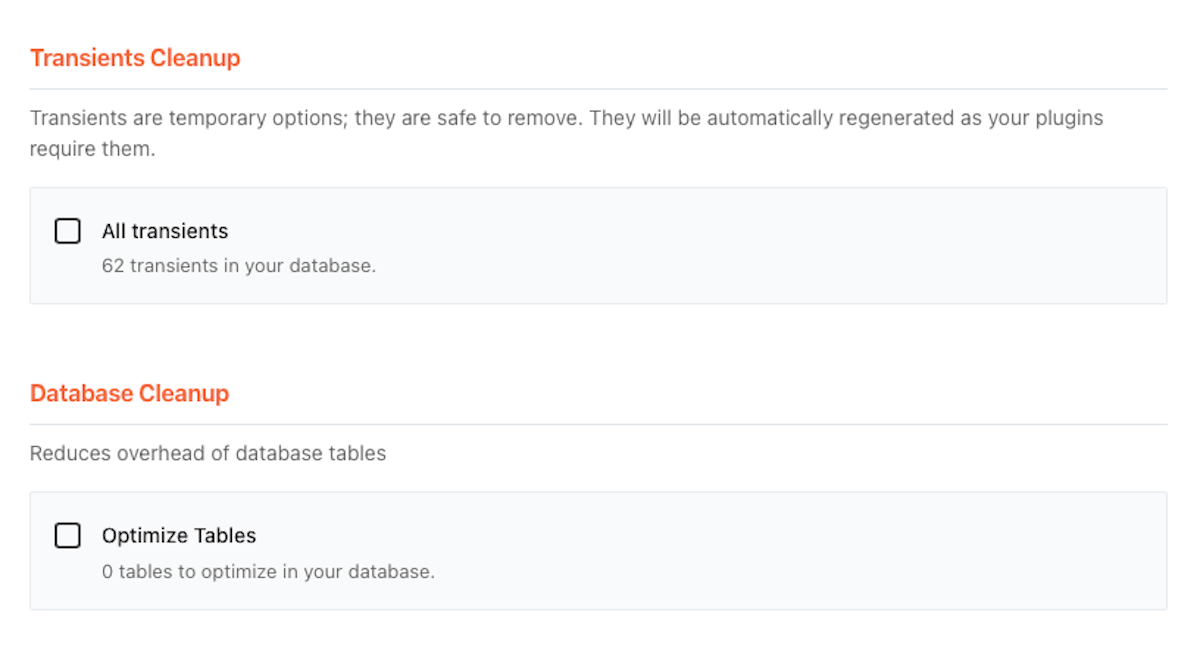Click the number 0 in tables count

(107, 572)
